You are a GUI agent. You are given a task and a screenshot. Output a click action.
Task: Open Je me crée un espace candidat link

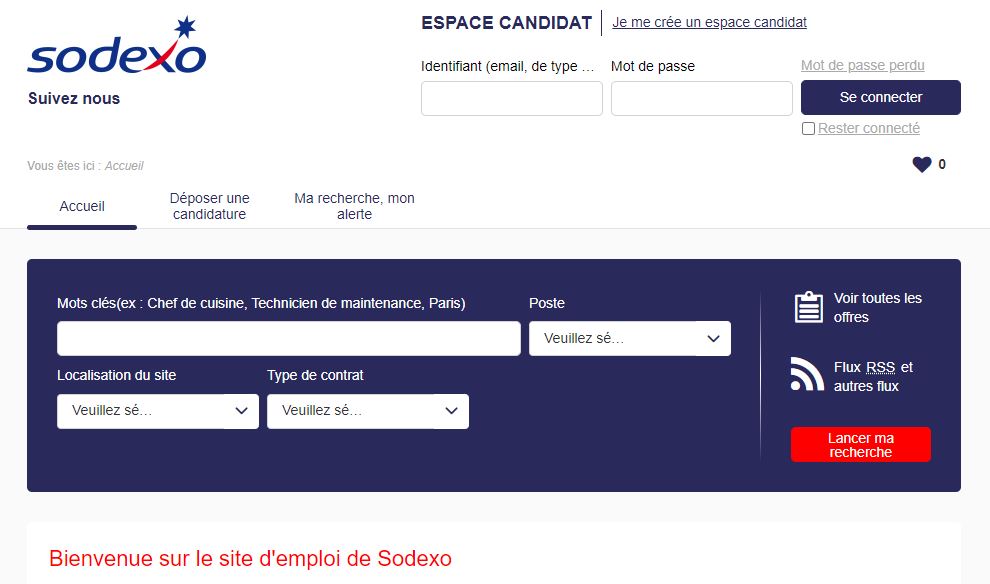click(709, 22)
